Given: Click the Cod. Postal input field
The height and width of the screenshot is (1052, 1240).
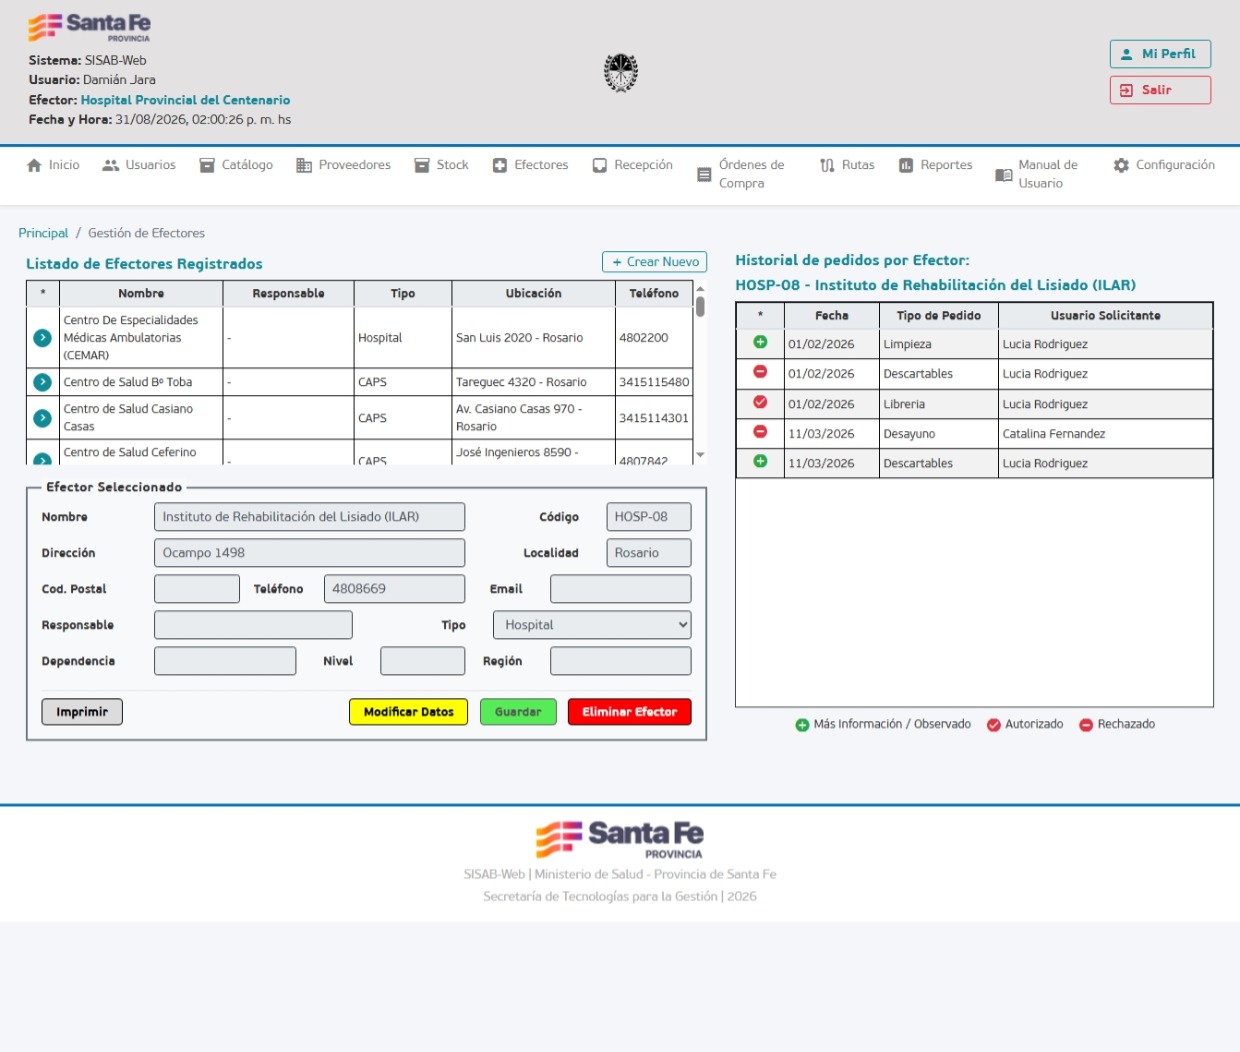Looking at the screenshot, I should 197,589.
